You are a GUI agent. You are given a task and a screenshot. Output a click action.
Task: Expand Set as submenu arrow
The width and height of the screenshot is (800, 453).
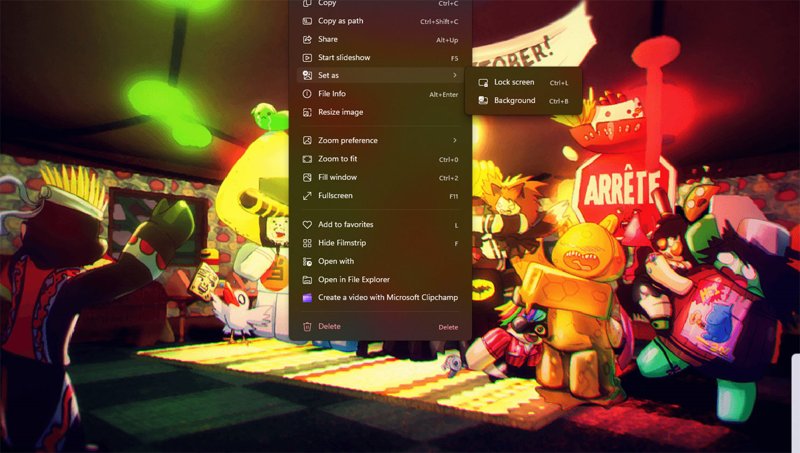[455, 75]
